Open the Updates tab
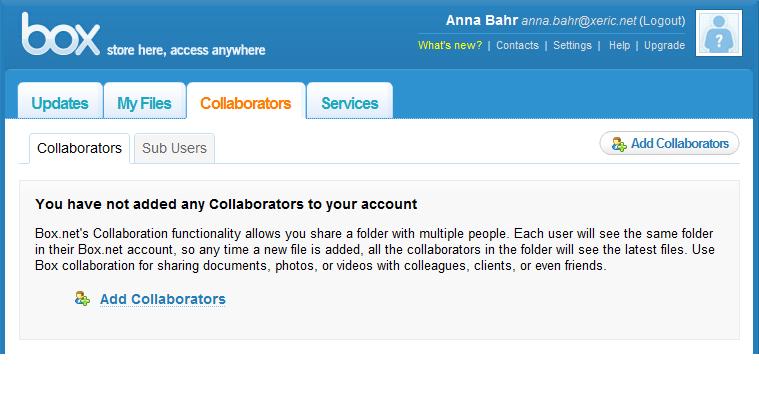 (x=60, y=101)
